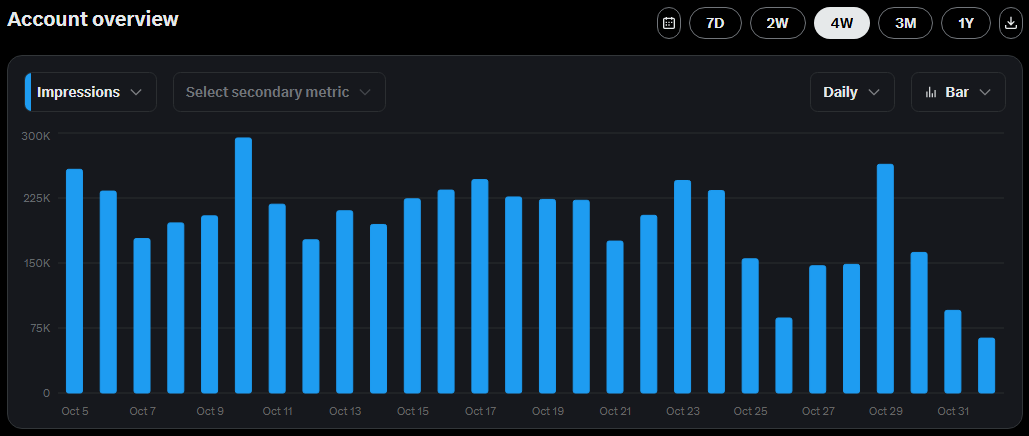Viewport: 1029px width, 436px height.
Task: Open the Daily granularity dropdown
Action: coord(851,92)
